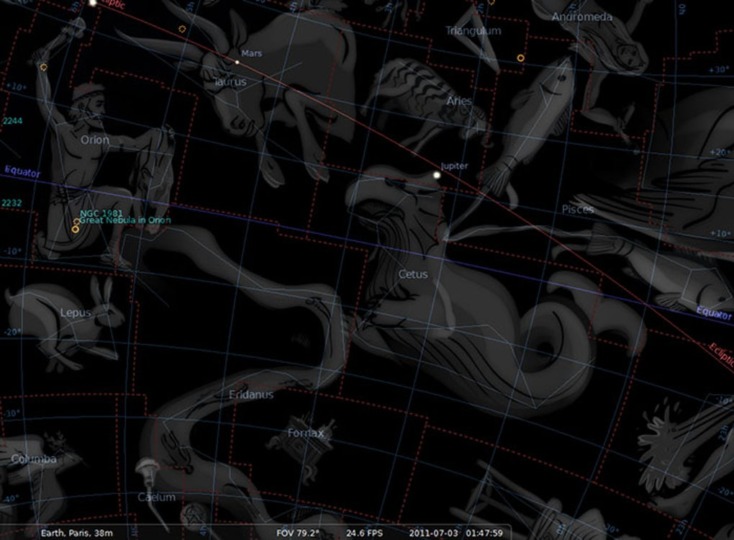Click the Equator label below Pisces

click(x=714, y=312)
